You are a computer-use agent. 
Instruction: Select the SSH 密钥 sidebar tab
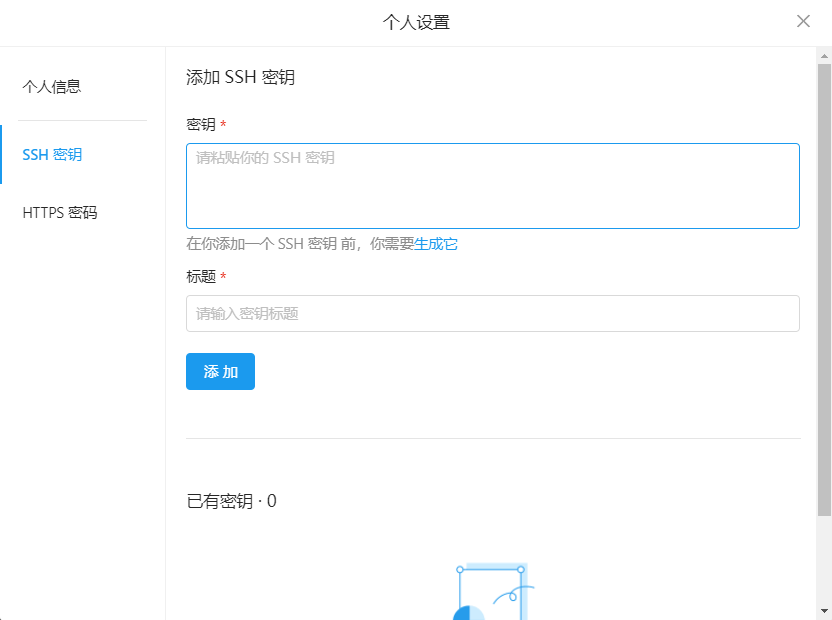tap(52, 155)
